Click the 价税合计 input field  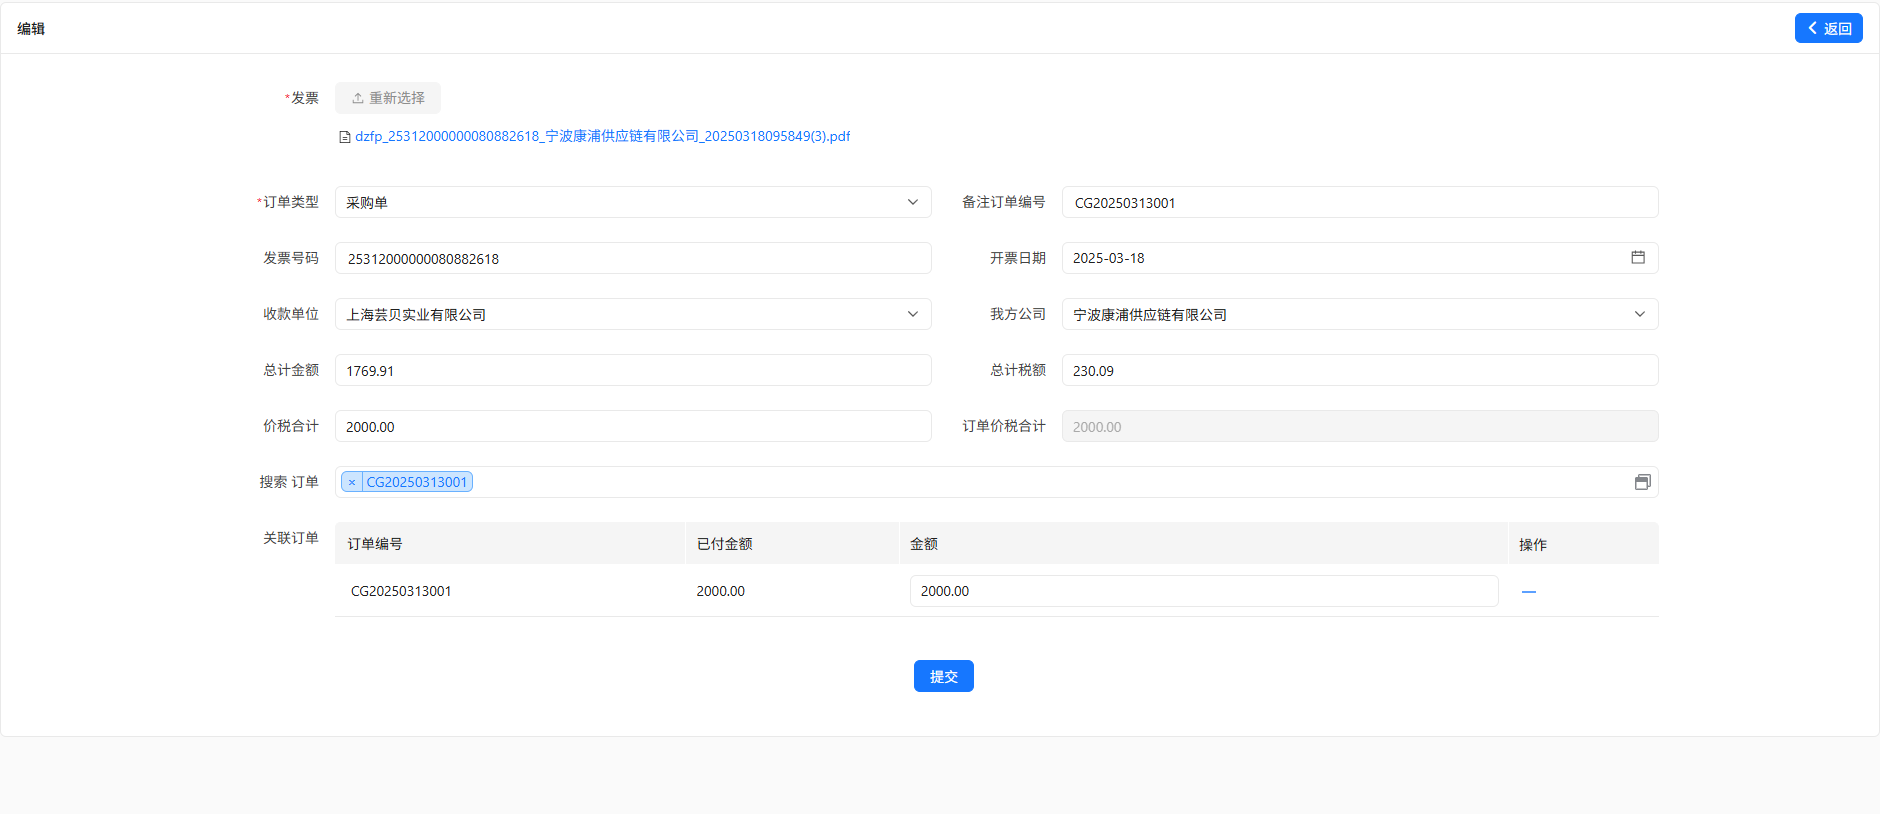click(x=633, y=426)
